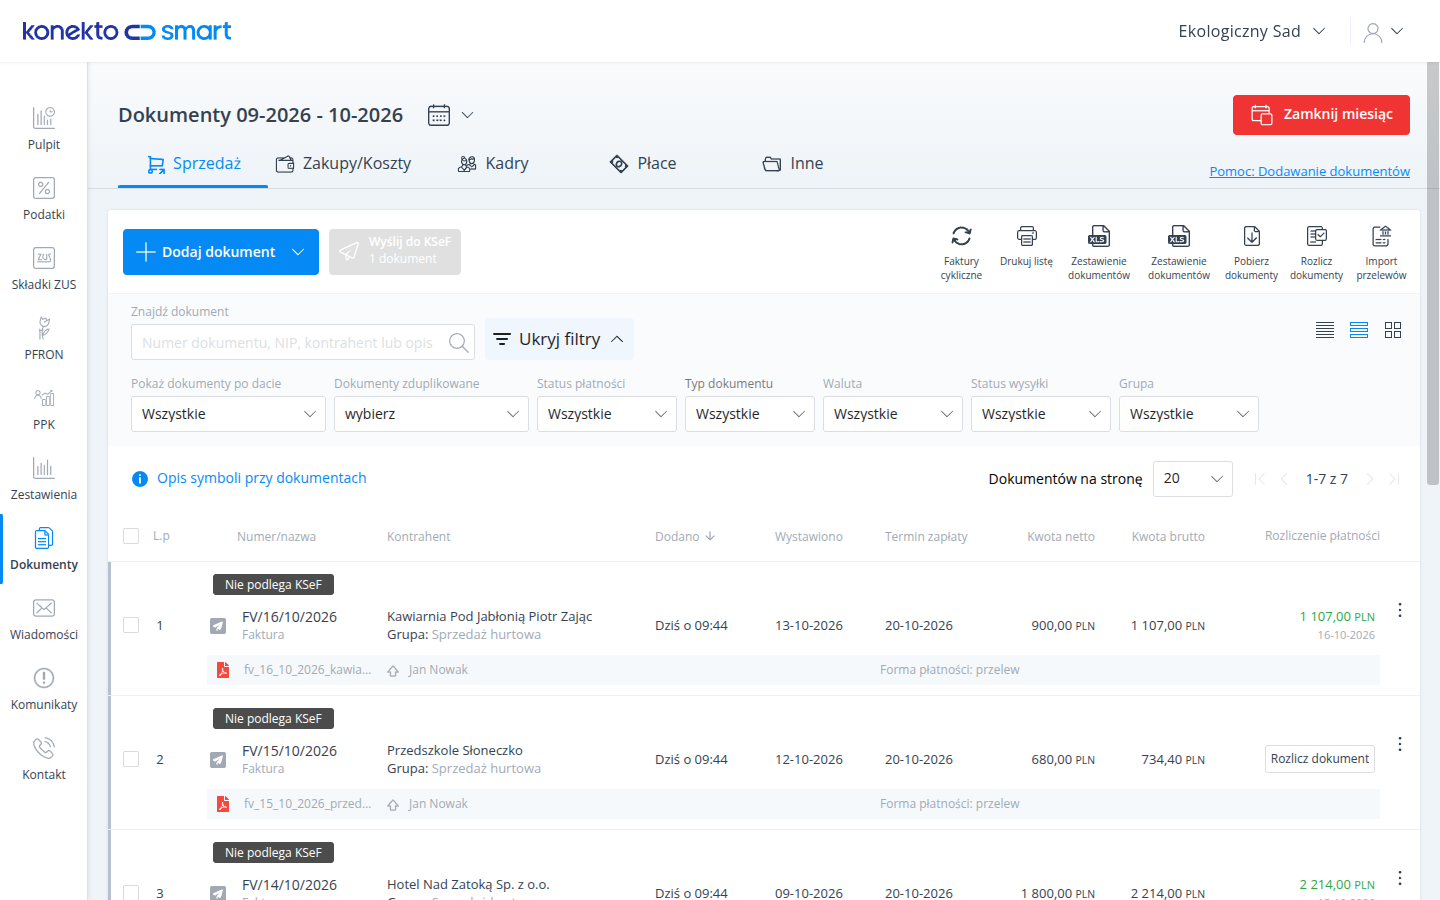The image size is (1440, 900).
Task: Click Dodaj dokument button
Action: [221, 252]
